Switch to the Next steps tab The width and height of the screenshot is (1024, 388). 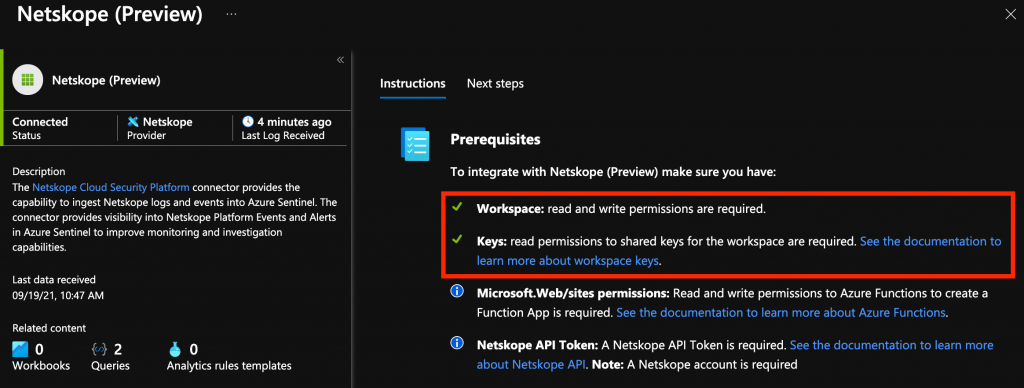click(x=495, y=84)
